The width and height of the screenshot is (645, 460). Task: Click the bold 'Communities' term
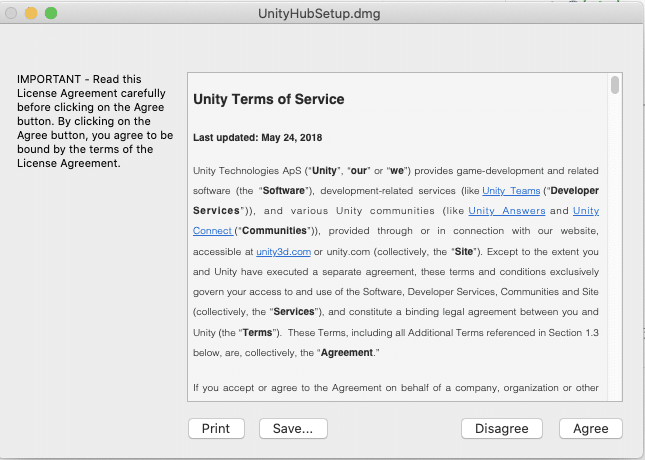274,230
